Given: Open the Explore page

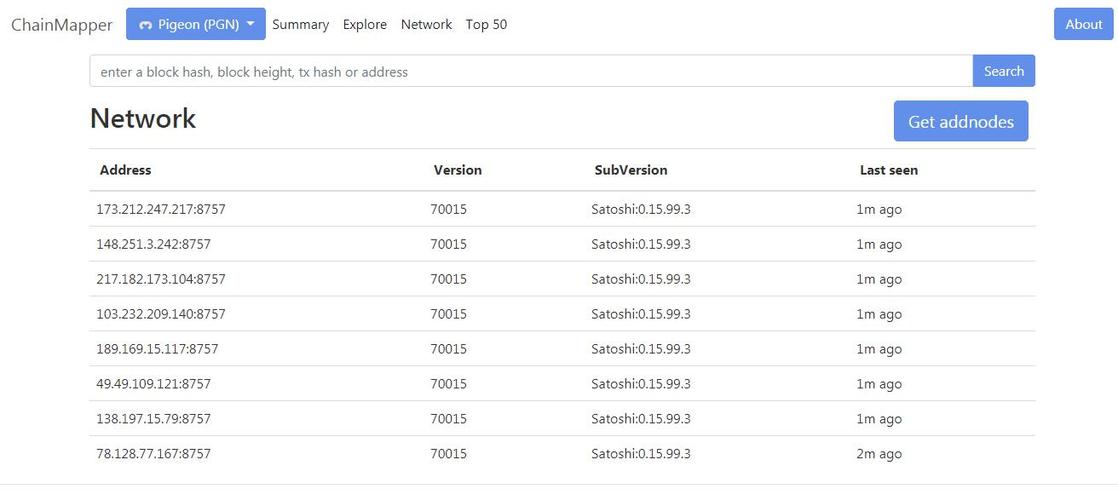Looking at the screenshot, I should tap(365, 24).
